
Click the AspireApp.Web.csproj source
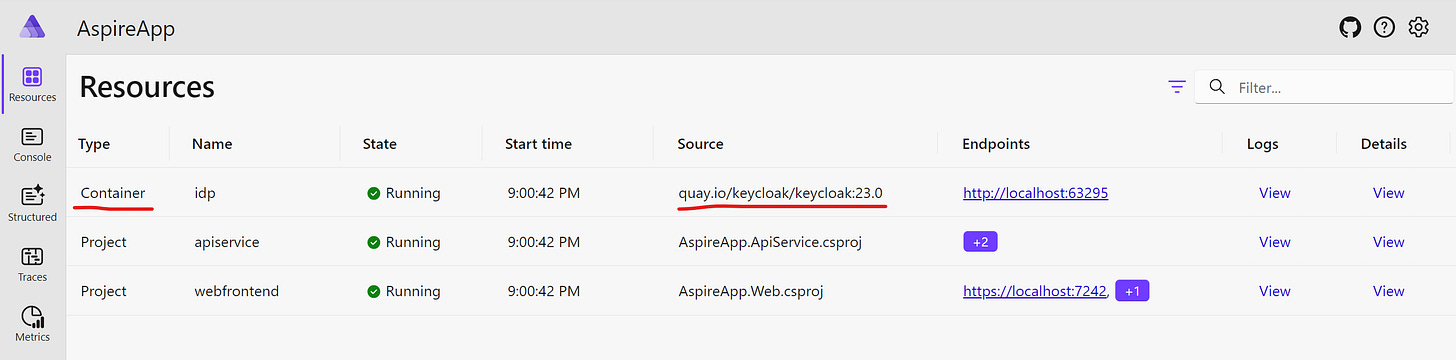[x=750, y=291]
